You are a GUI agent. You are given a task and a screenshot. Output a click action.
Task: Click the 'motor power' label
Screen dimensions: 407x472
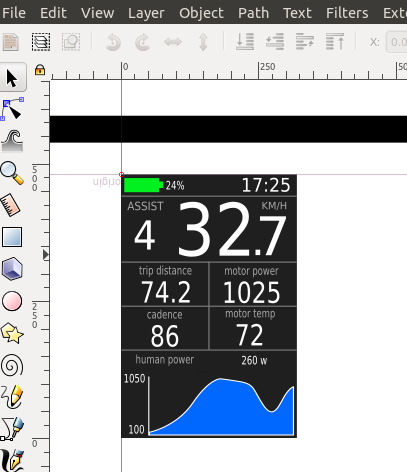point(251,271)
